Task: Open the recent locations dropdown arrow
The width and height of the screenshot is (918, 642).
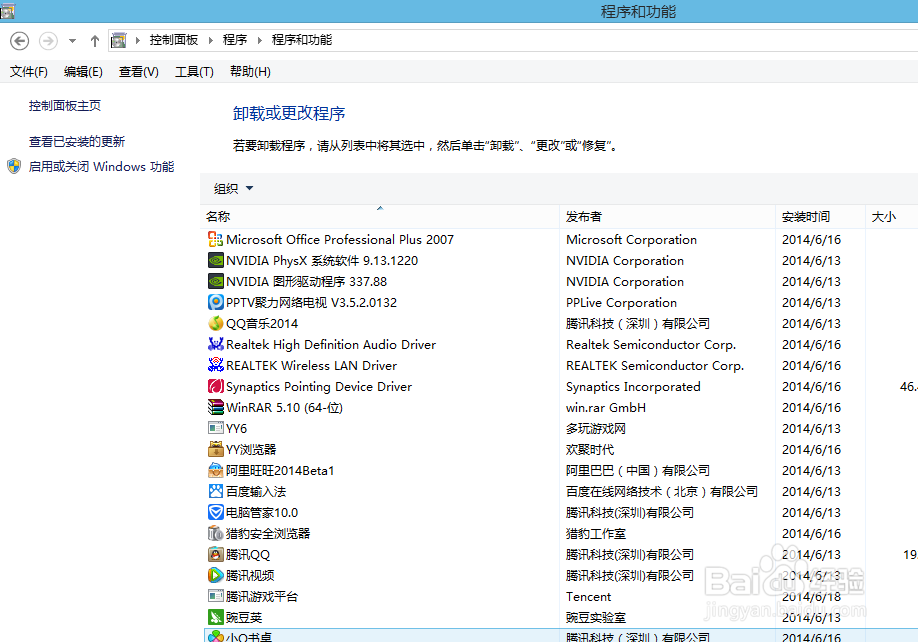Action: pyautogui.click(x=72, y=41)
